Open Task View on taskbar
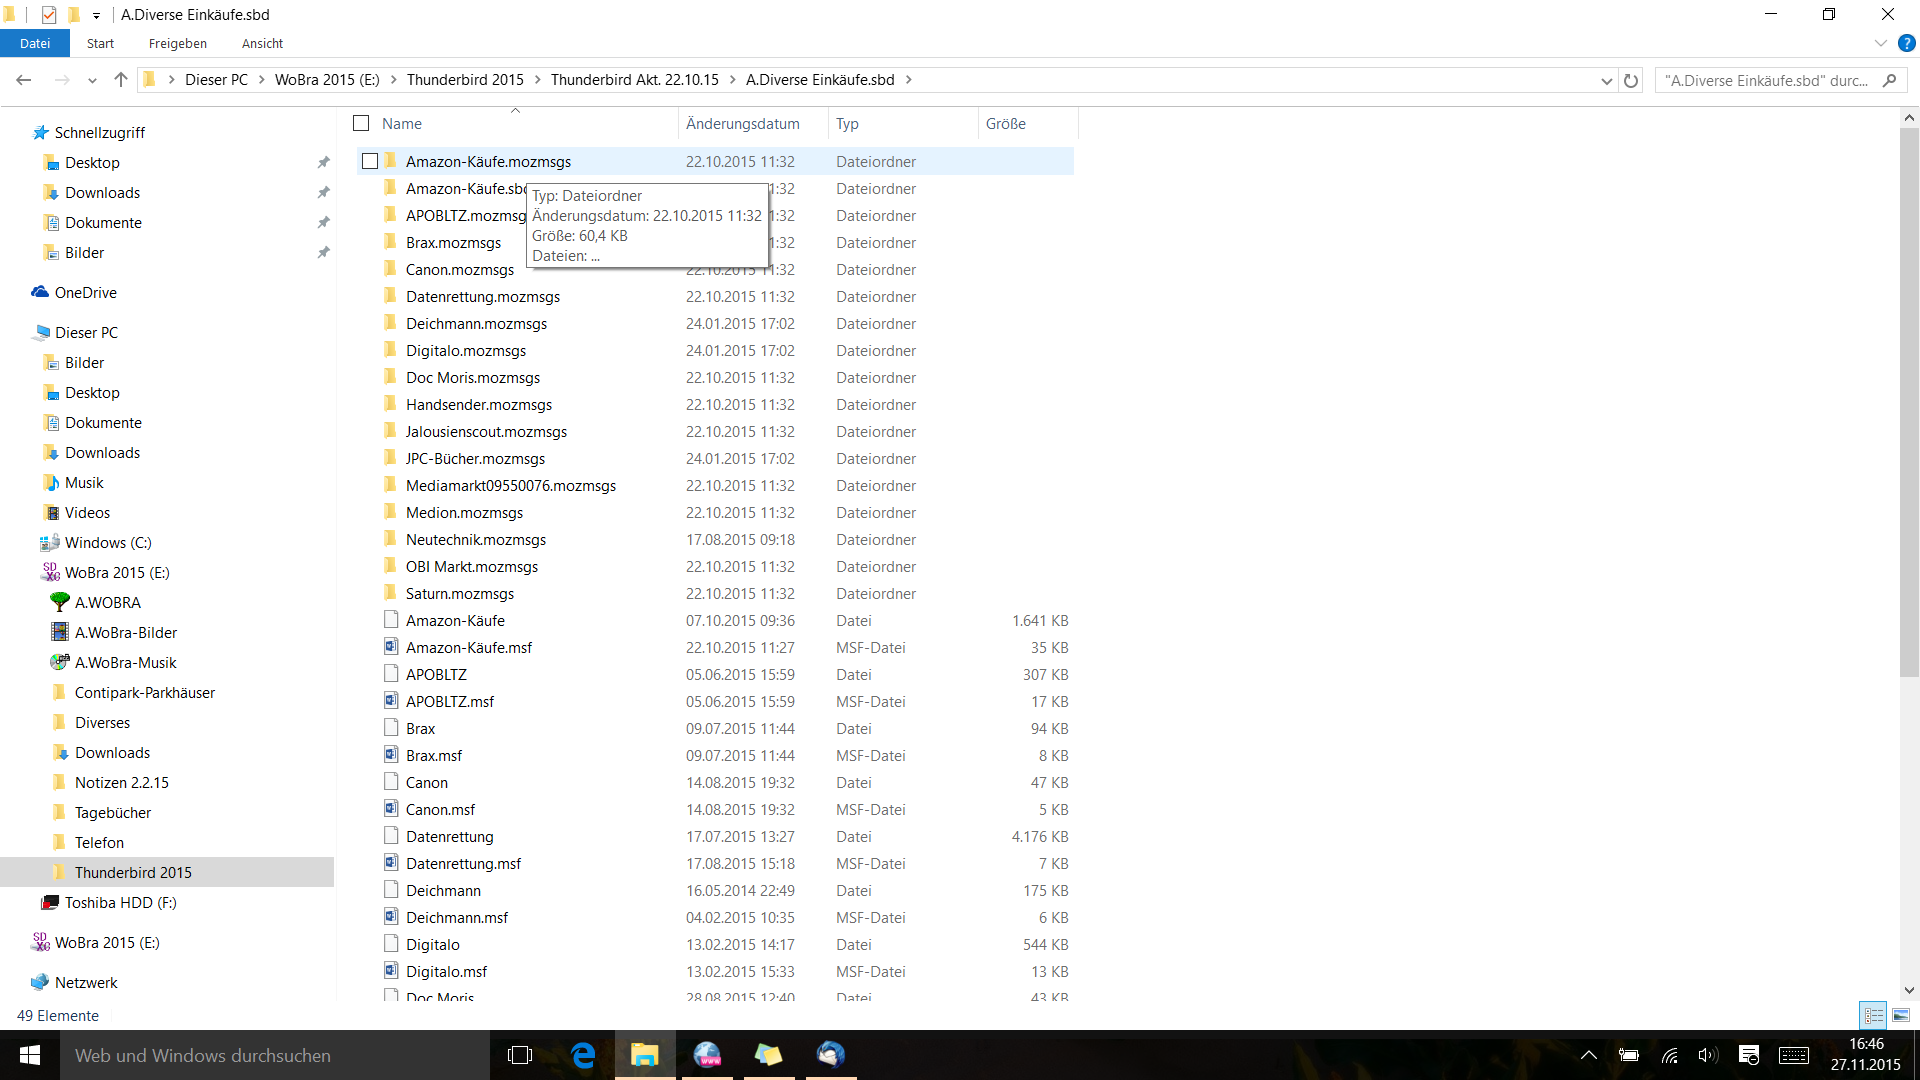The image size is (1920, 1080). pyautogui.click(x=520, y=1055)
